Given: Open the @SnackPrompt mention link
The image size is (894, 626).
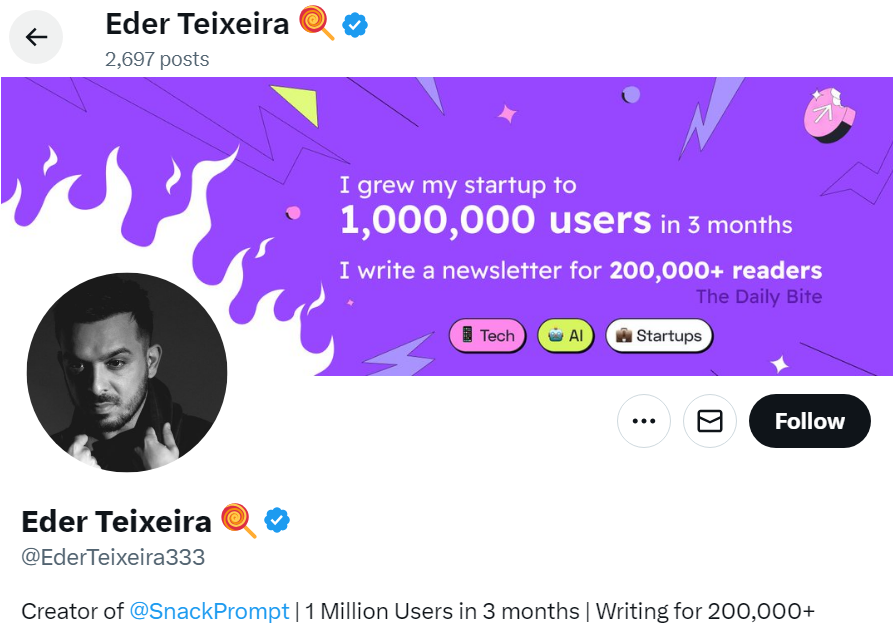Looking at the screenshot, I should 209,610.
